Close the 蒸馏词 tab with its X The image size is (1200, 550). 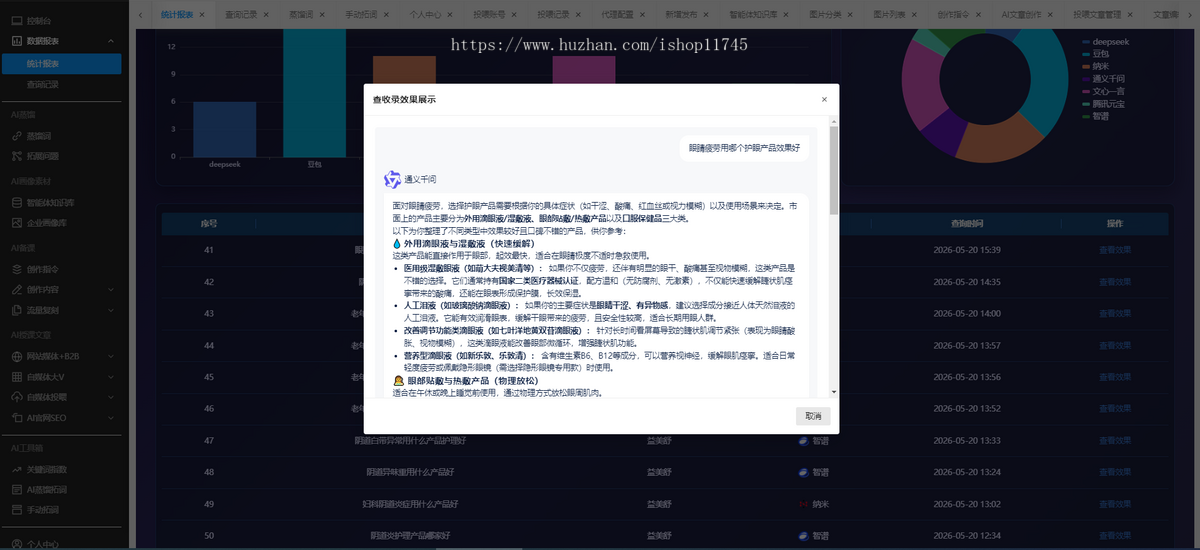pos(323,15)
